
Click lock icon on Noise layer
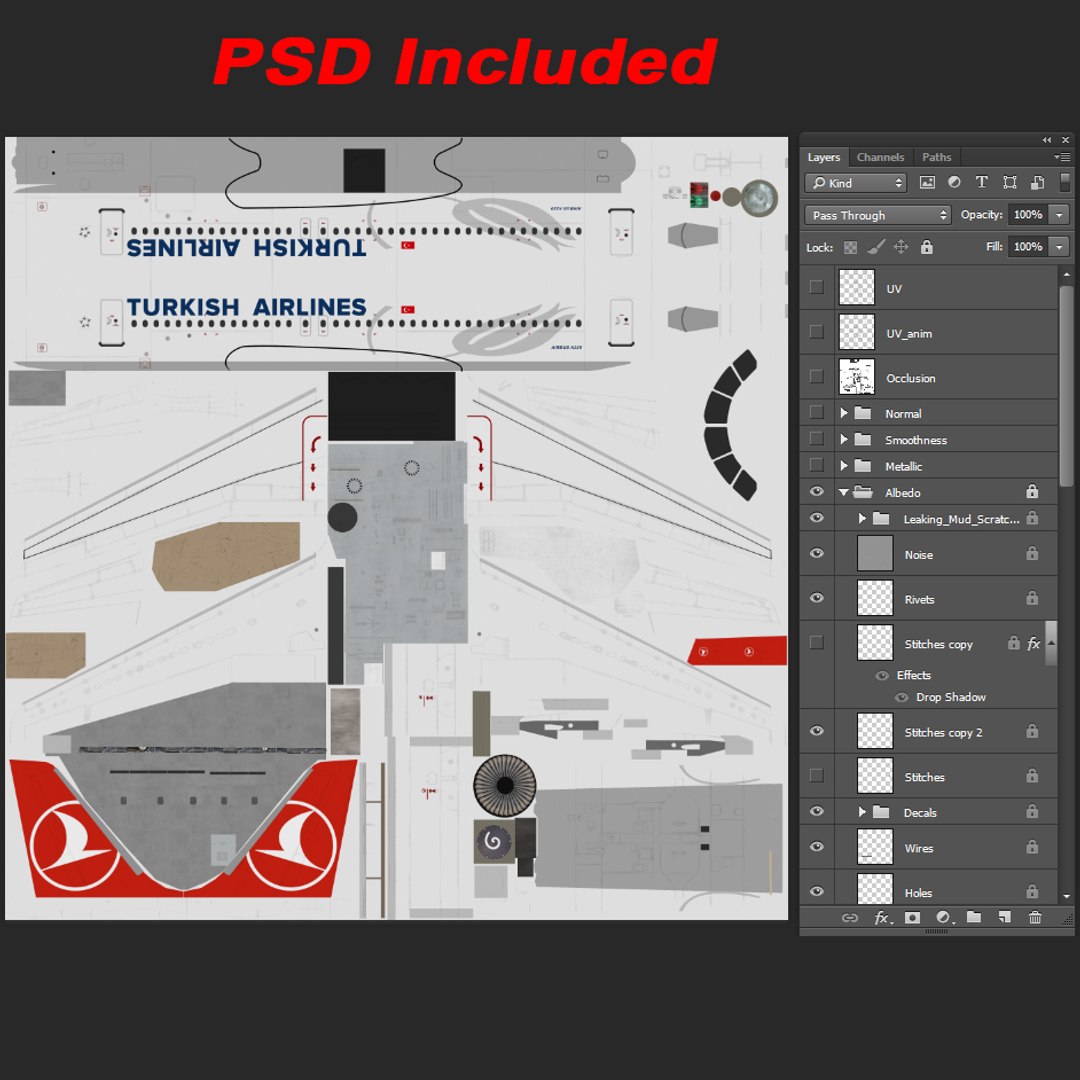click(x=1031, y=553)
